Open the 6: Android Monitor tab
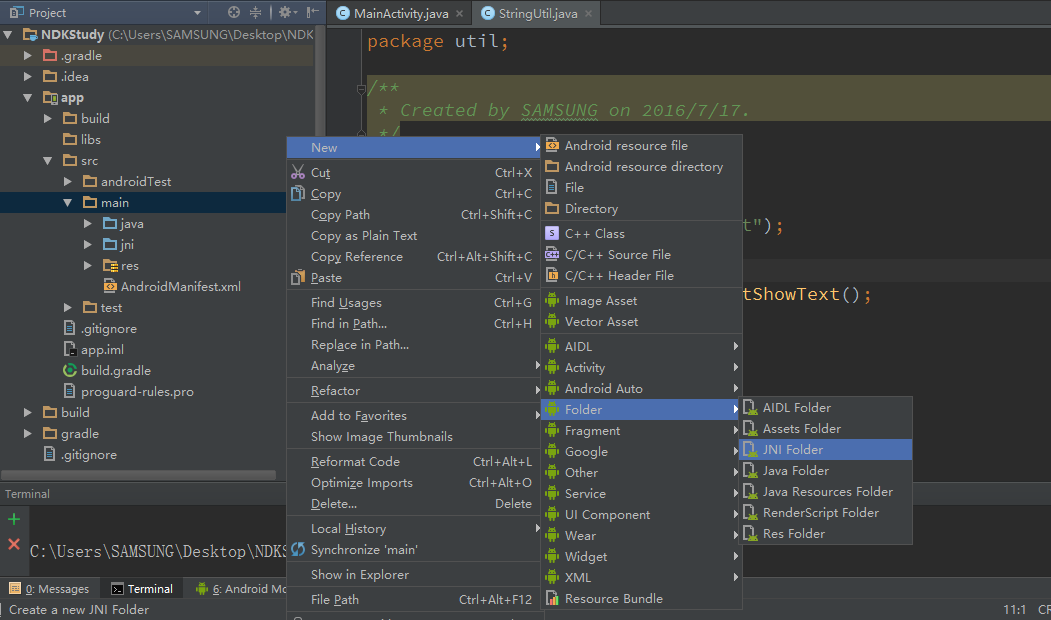Image resolution: width=1051 pixels, height=620 pixels. (241, 588)
